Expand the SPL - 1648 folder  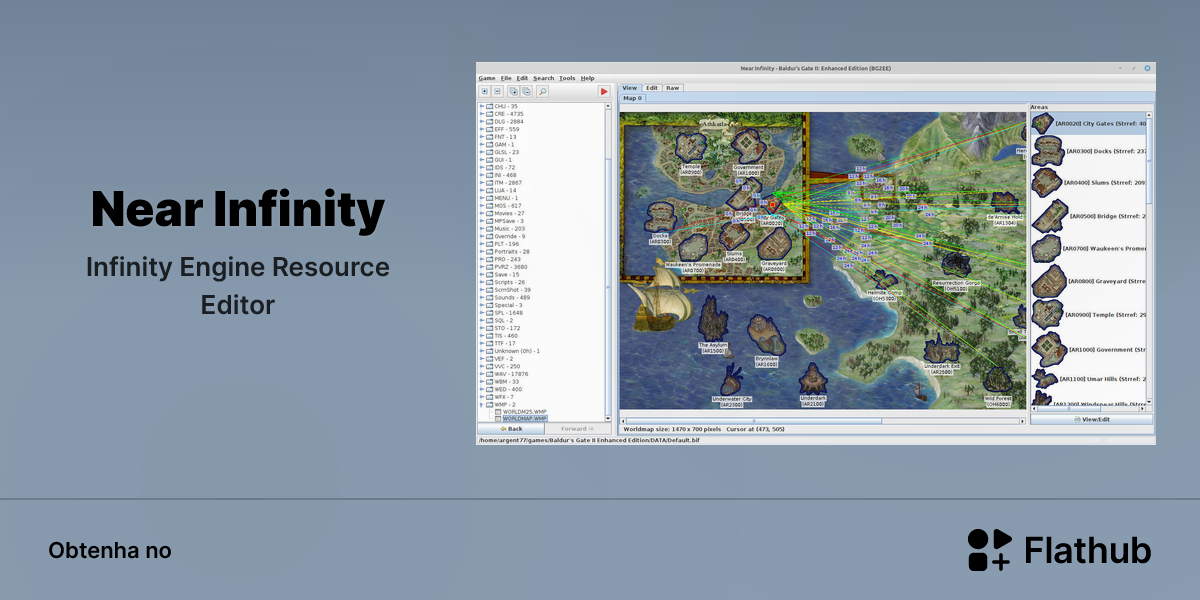tap(481, 313)
